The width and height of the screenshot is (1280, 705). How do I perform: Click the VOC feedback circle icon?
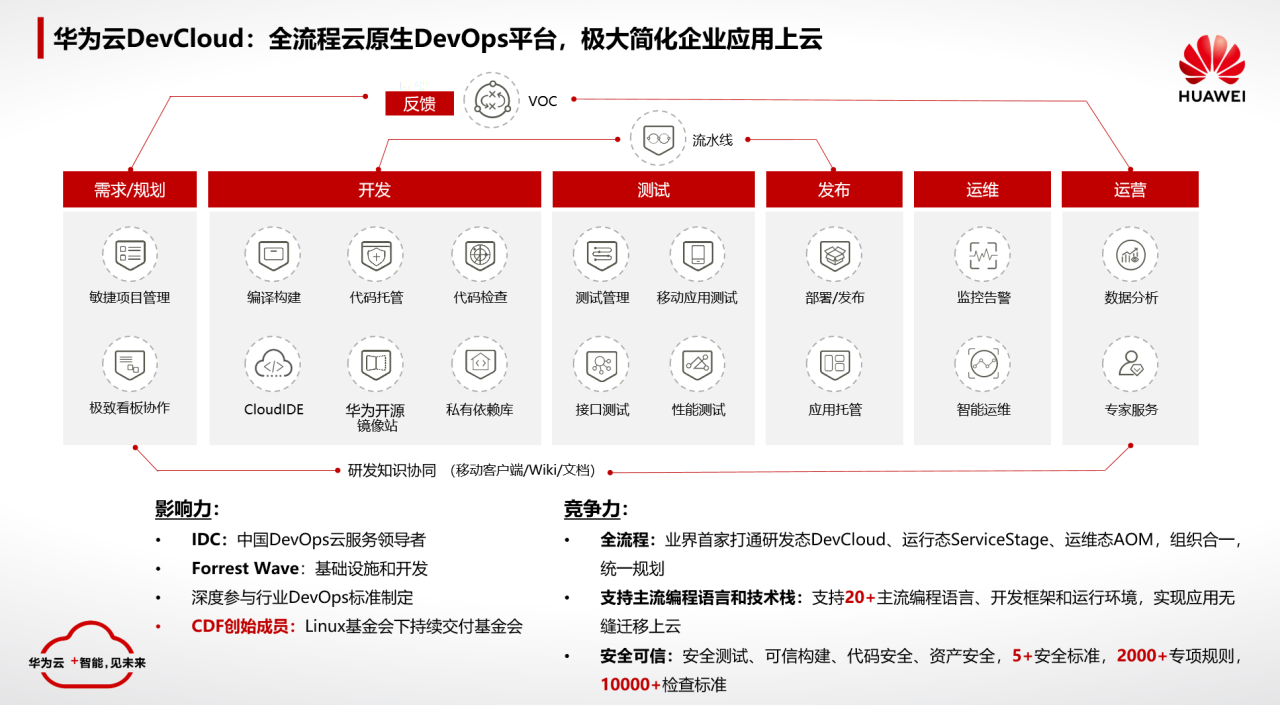pos(492,100)
